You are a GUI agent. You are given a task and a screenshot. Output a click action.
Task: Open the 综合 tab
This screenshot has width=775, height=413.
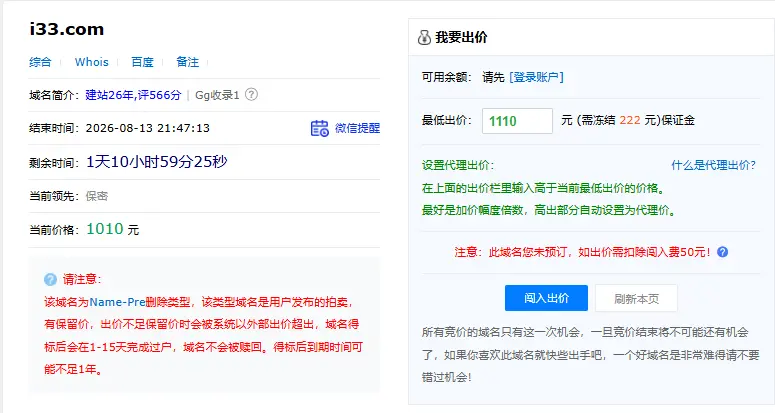pyautogui.click(x=40, y=62)
